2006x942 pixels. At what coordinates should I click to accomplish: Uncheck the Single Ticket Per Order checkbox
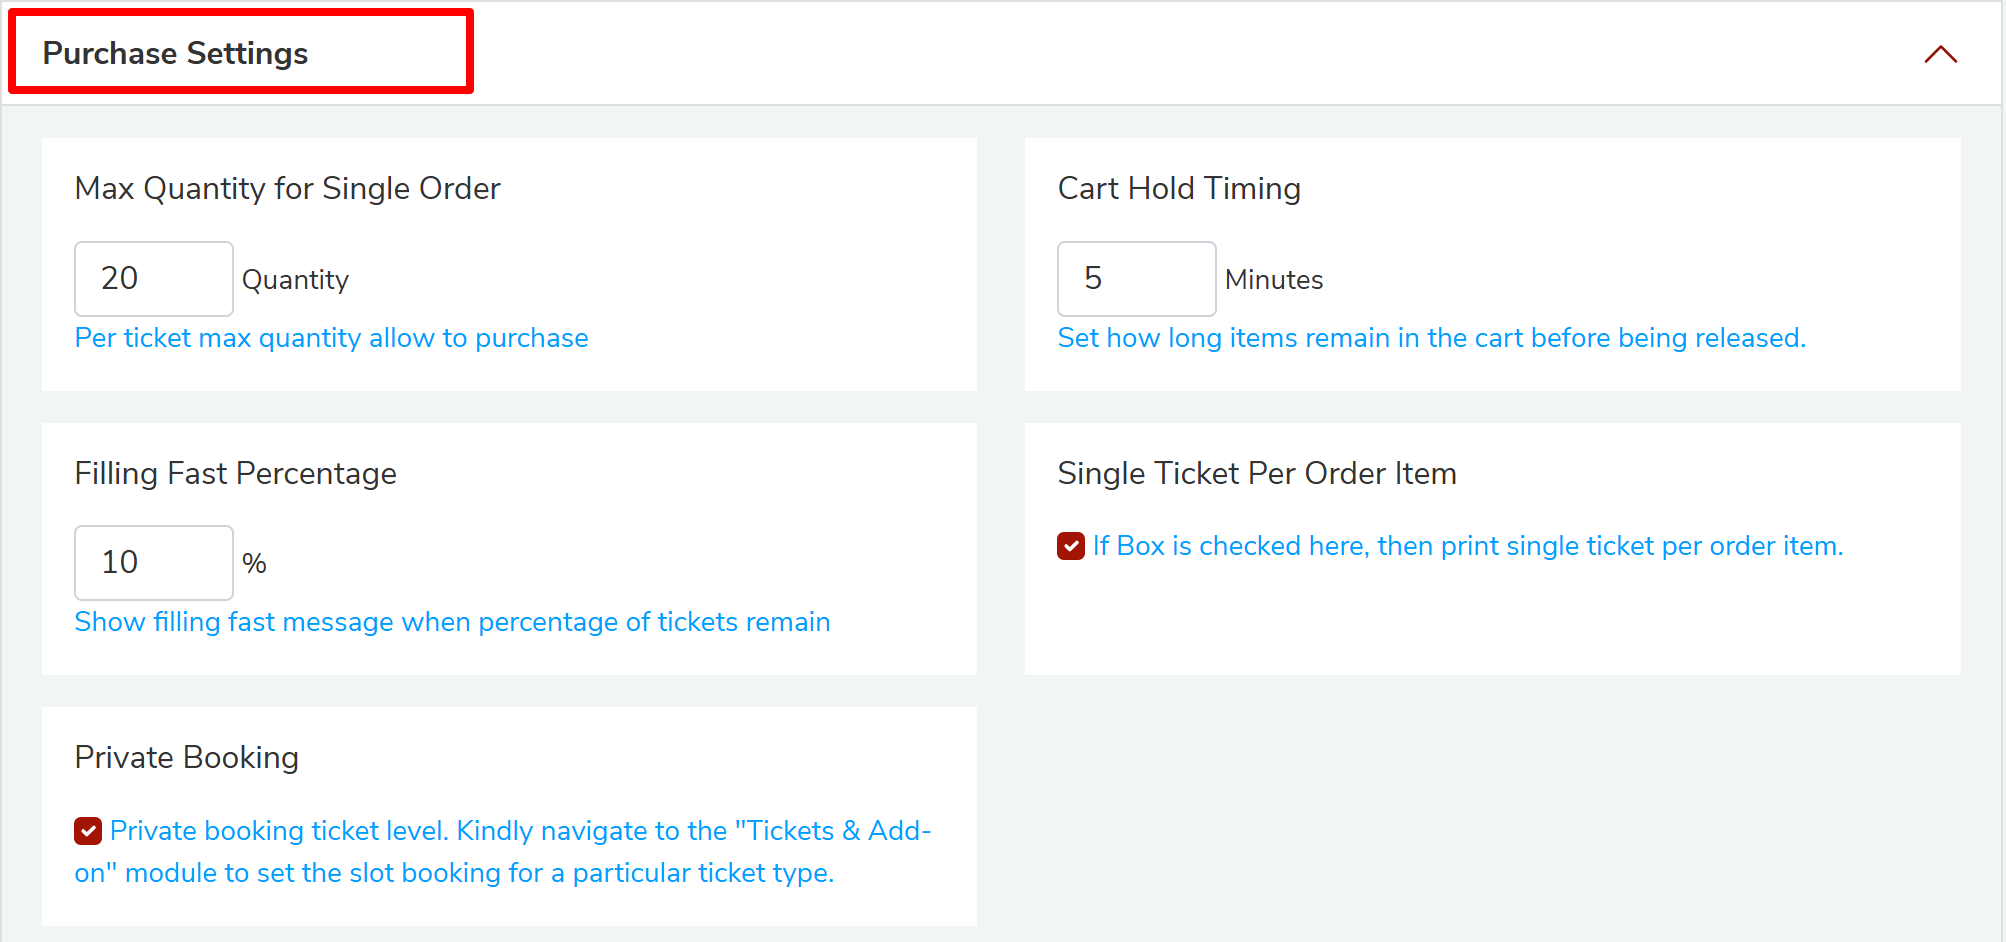pyautogui.click(x=1071, y=546)
